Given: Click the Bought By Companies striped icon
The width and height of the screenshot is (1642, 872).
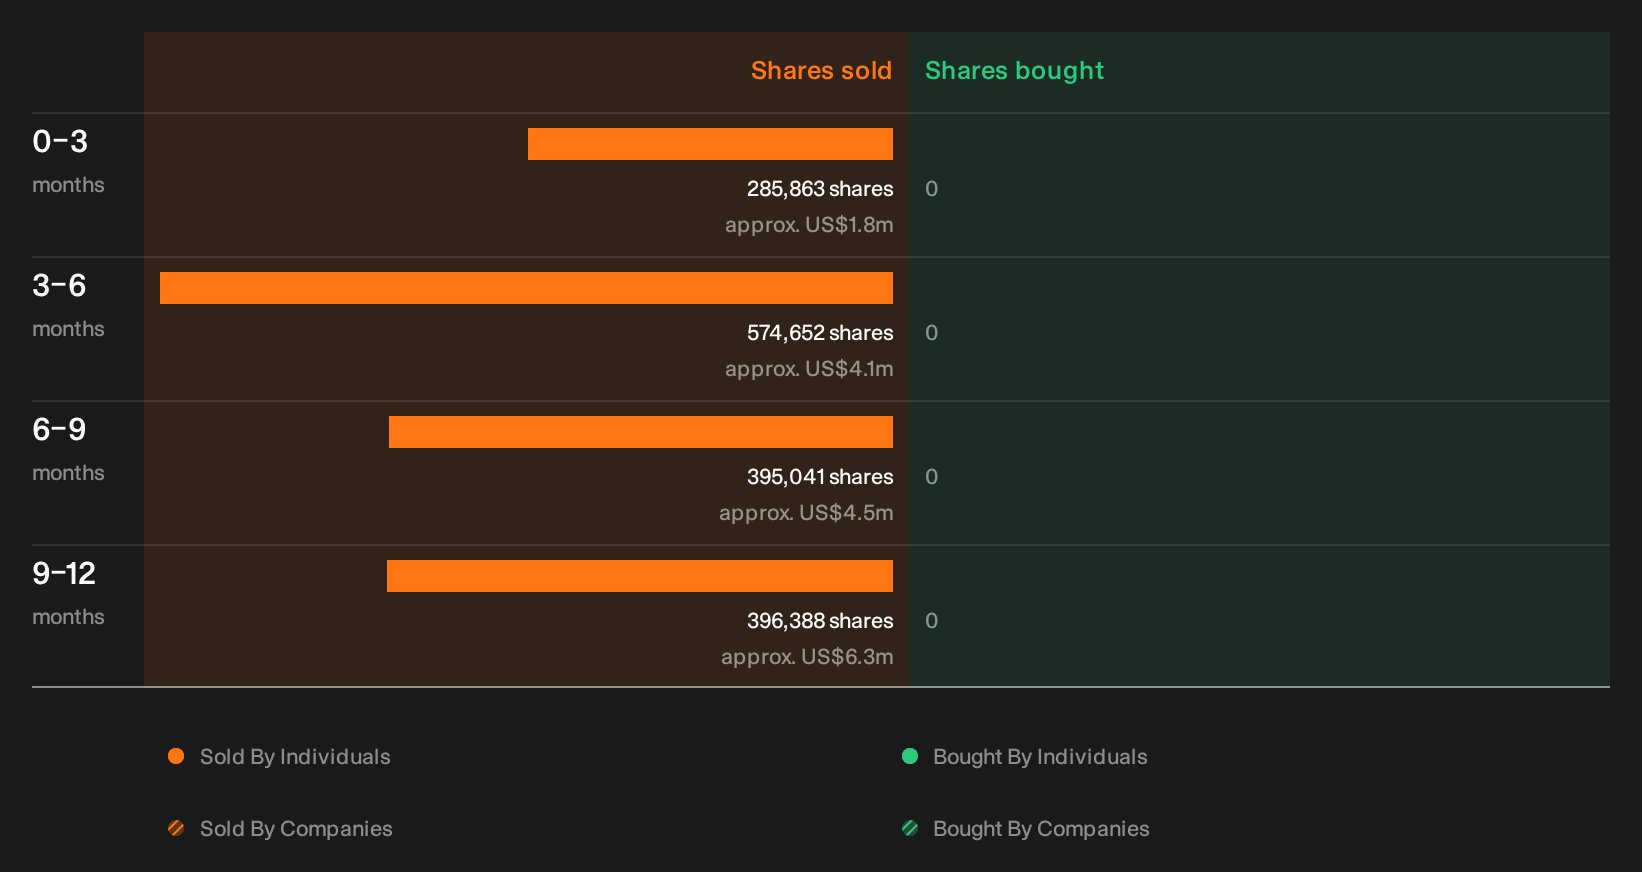Looking at the screenshot, I should 910,828.
